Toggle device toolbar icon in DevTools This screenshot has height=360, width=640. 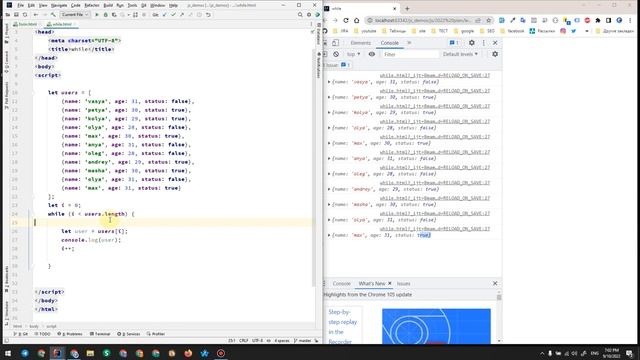[335, 42]
